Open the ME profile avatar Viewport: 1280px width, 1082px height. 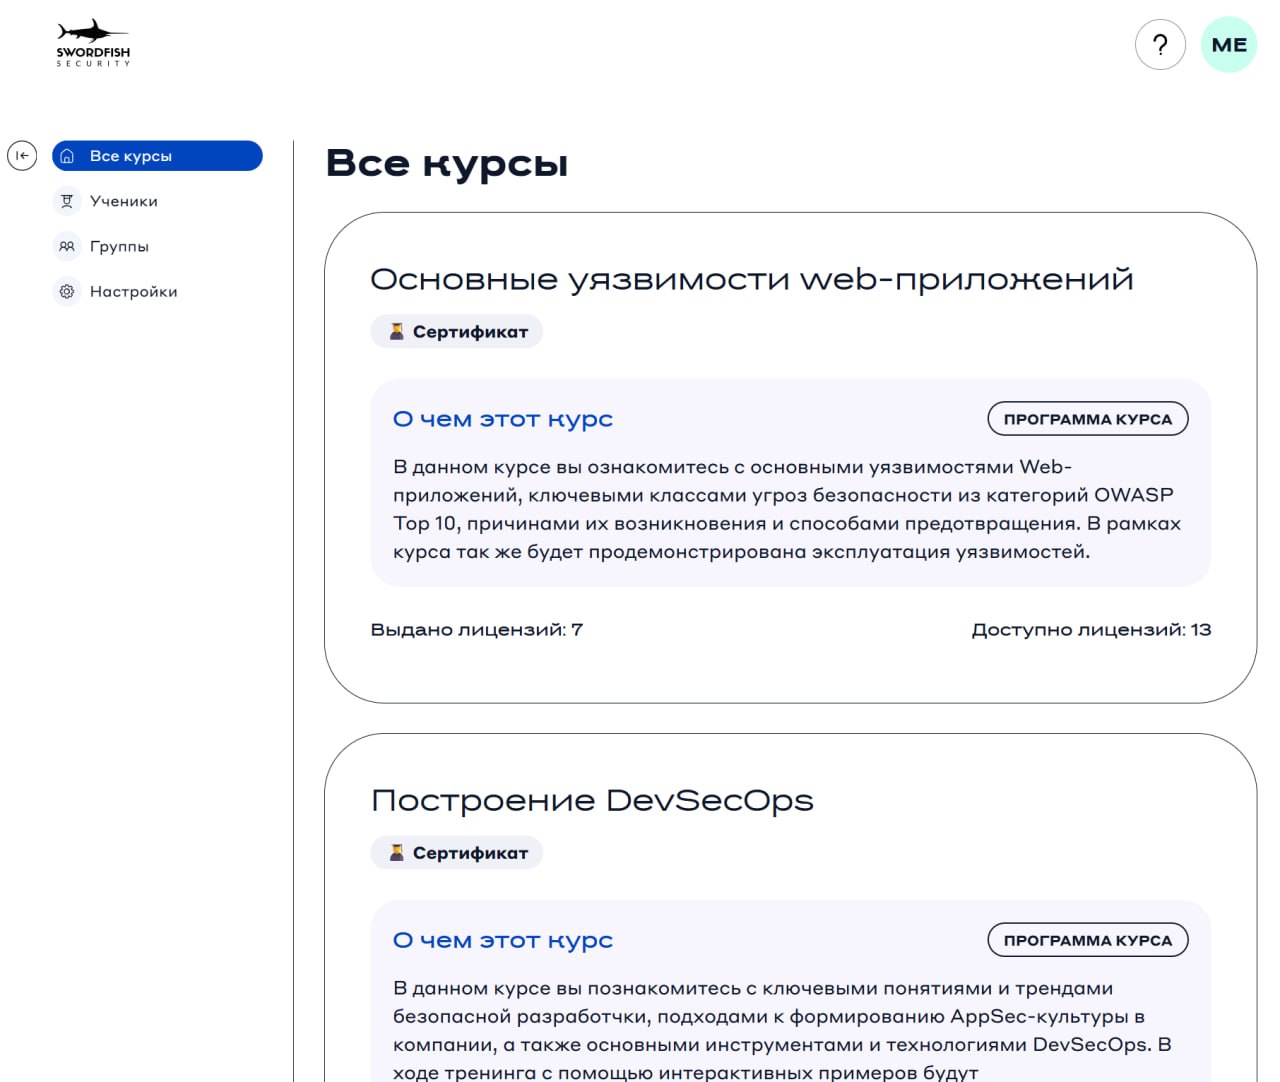[1228, 45]
